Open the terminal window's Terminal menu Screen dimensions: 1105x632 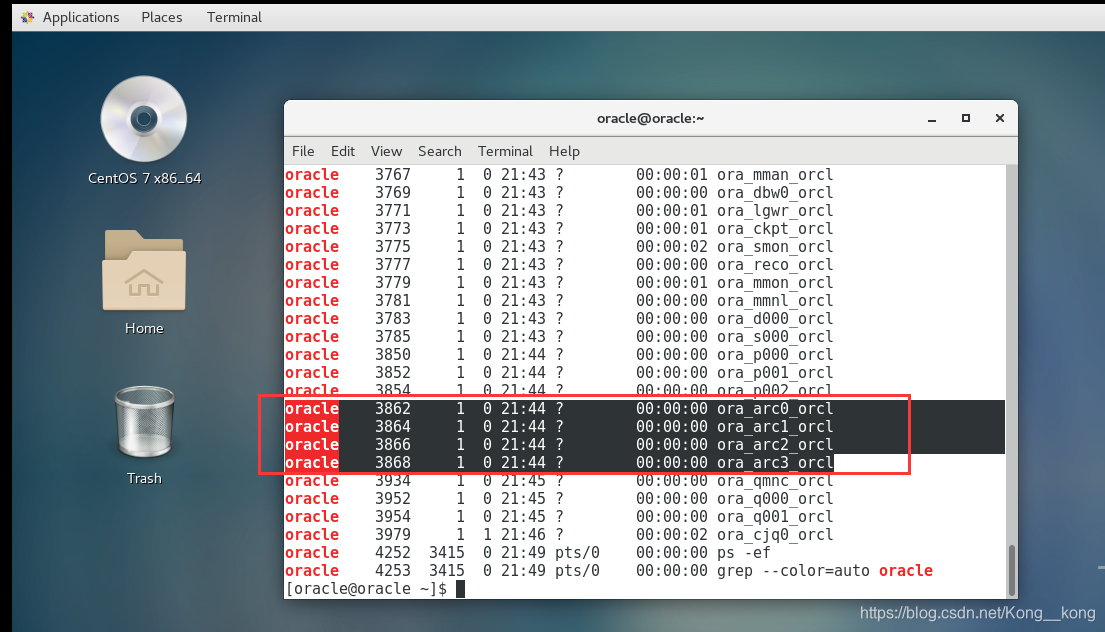(505, 151)
